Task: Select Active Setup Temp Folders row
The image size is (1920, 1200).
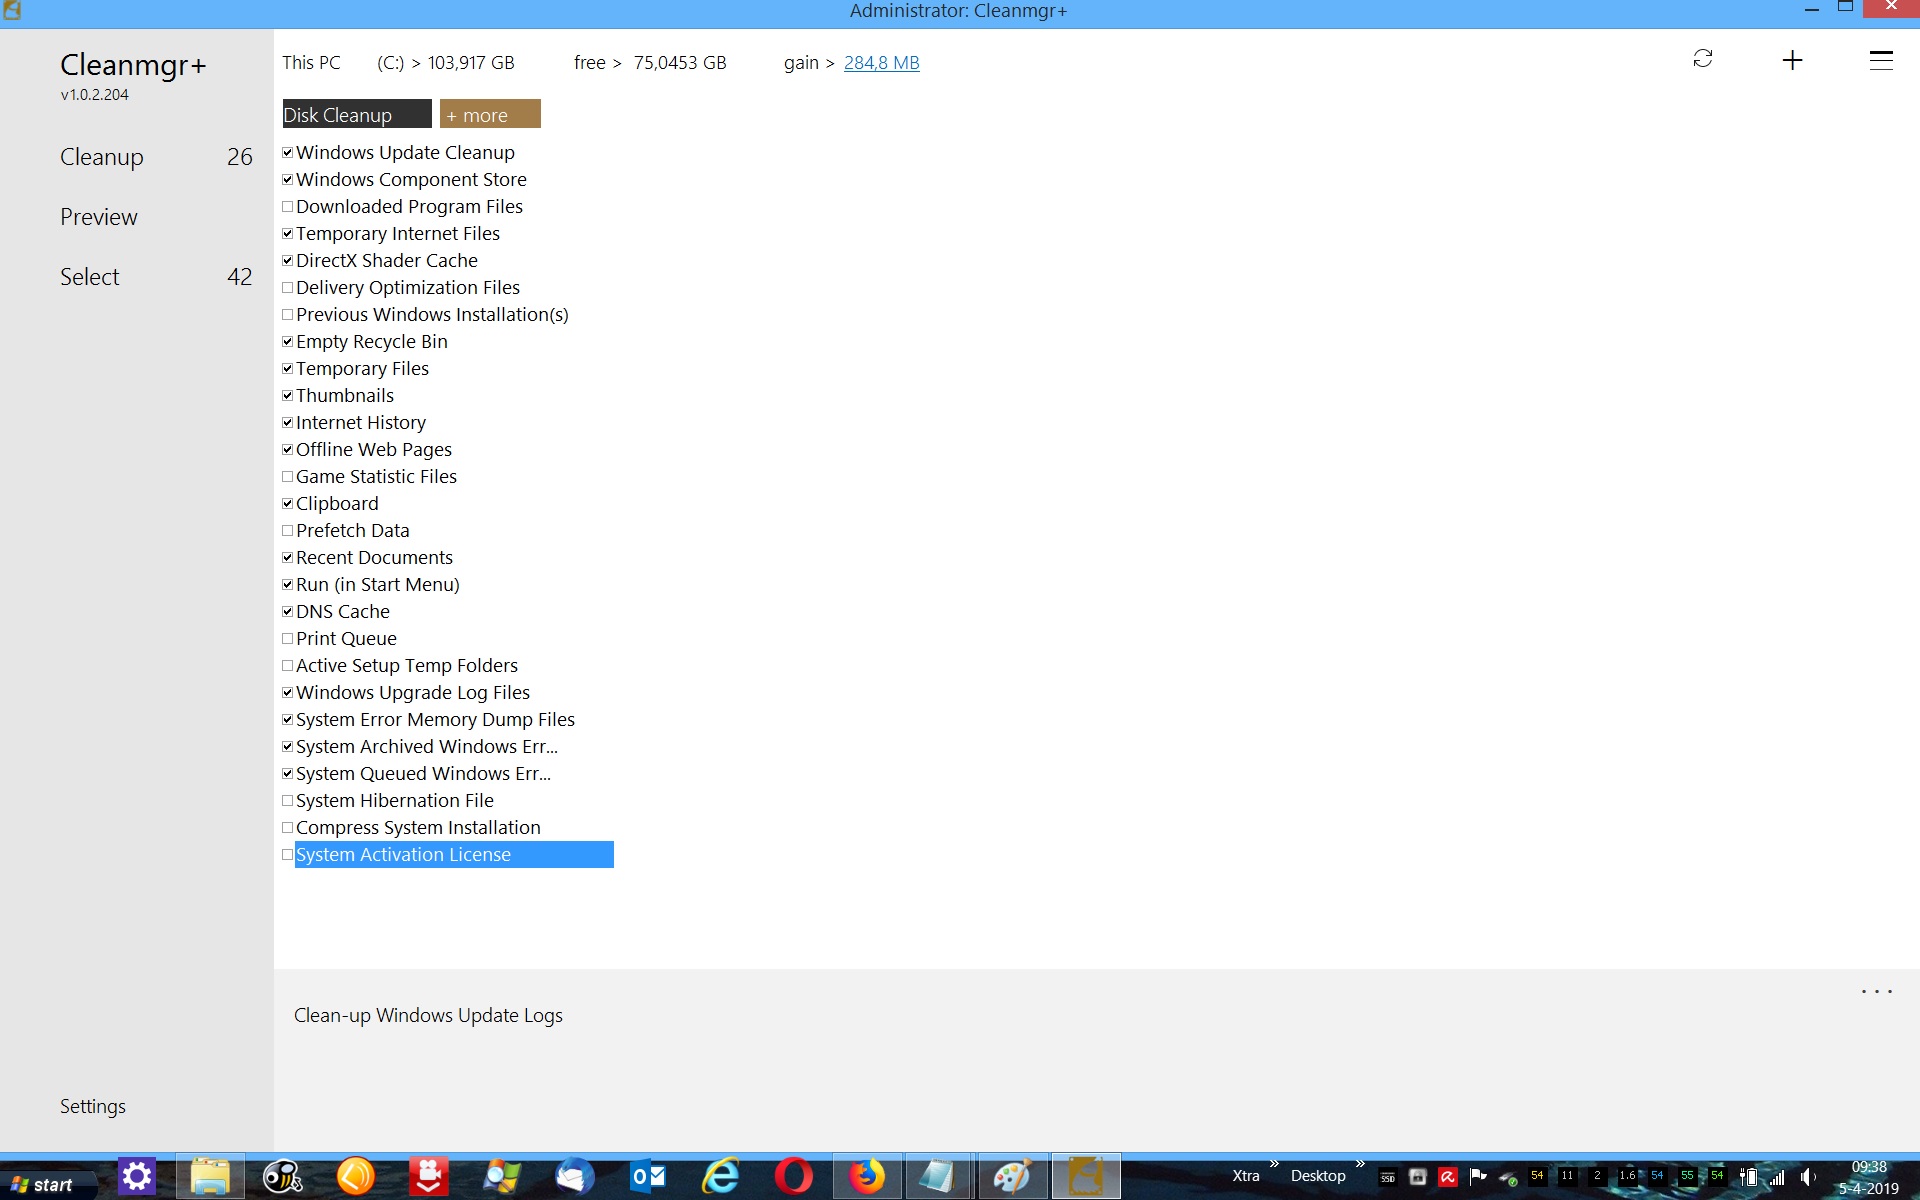Action: [407, 666]
